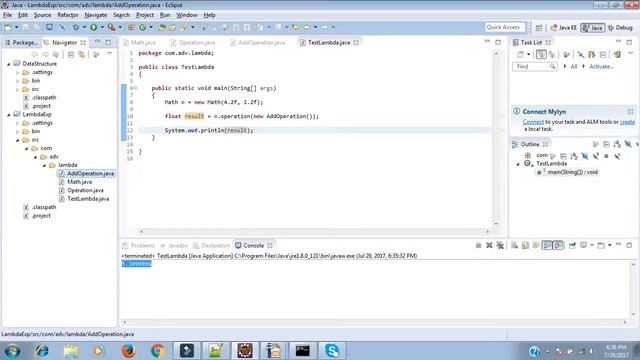
Task: Switch to Package Explorer tab
Action: coord(21,42)
